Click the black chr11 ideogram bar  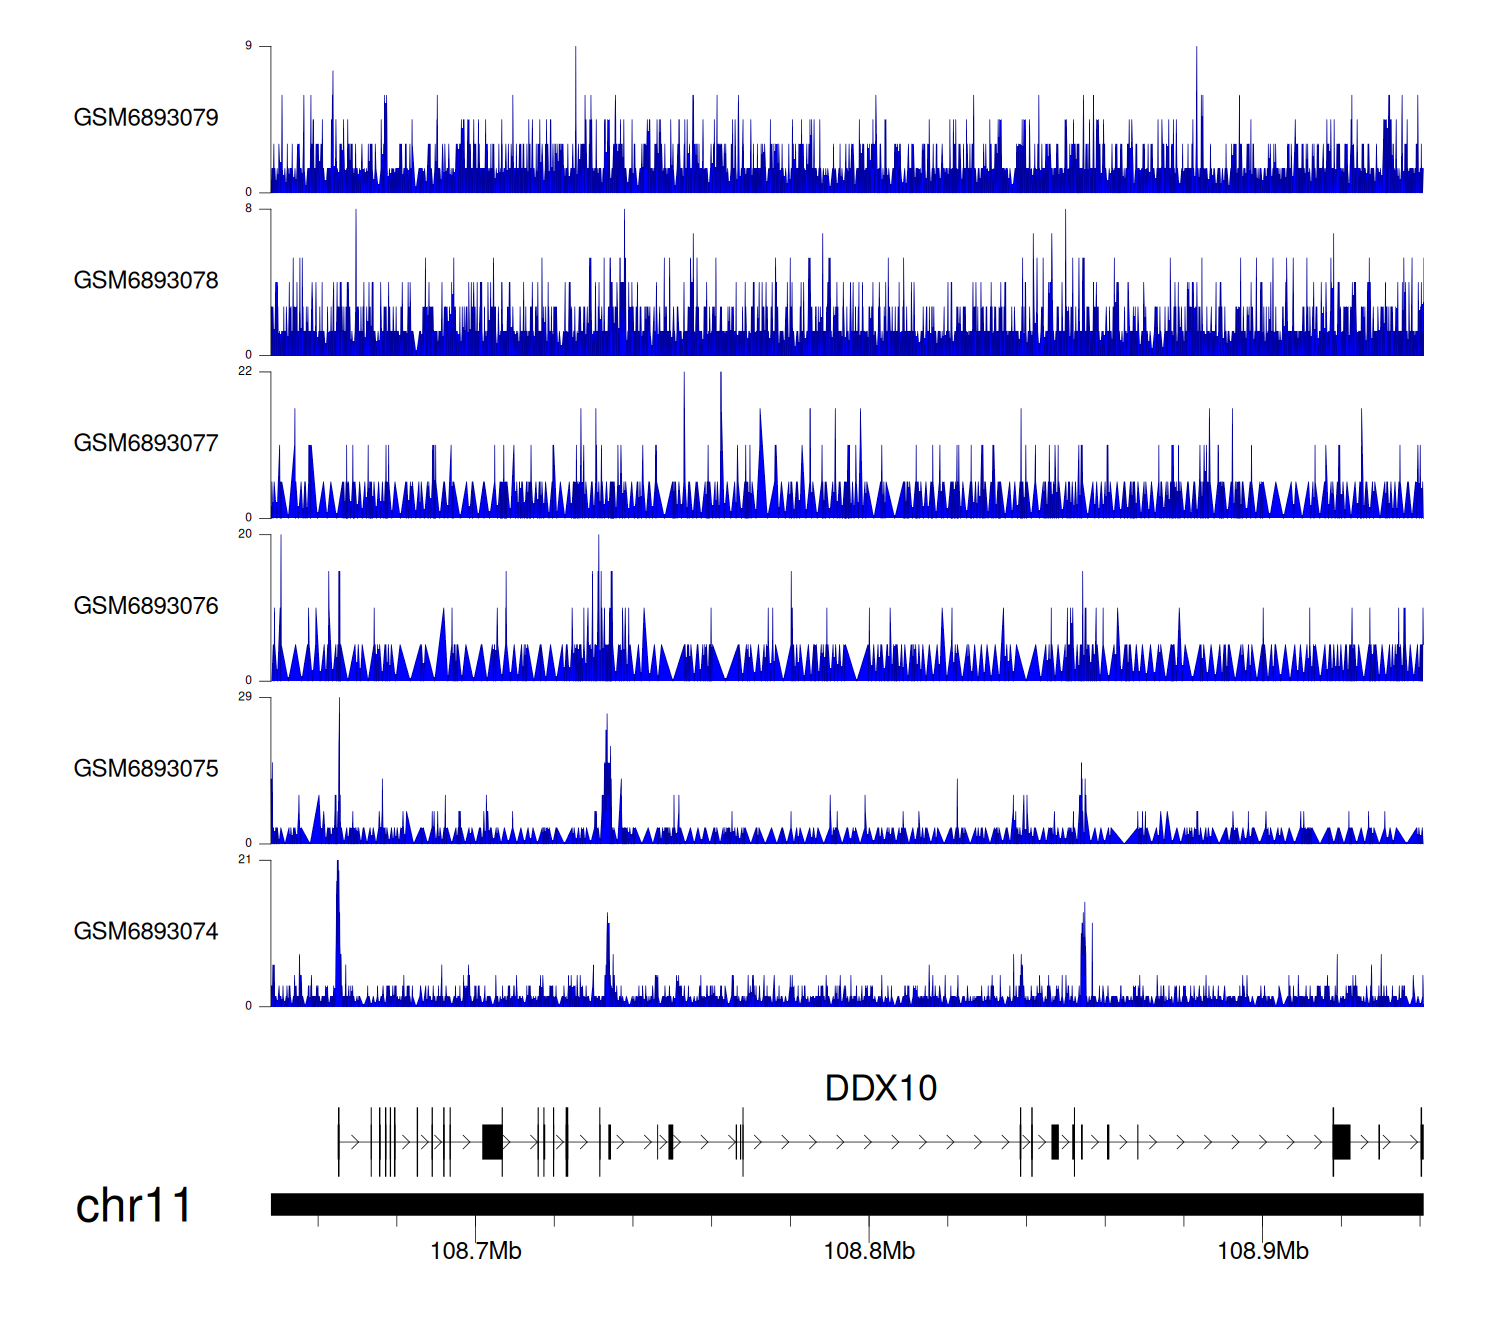(846, 1204)
